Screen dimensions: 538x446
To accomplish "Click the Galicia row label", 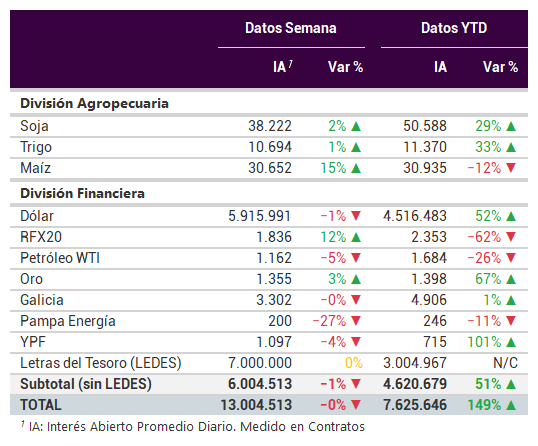I will point(42,300).
